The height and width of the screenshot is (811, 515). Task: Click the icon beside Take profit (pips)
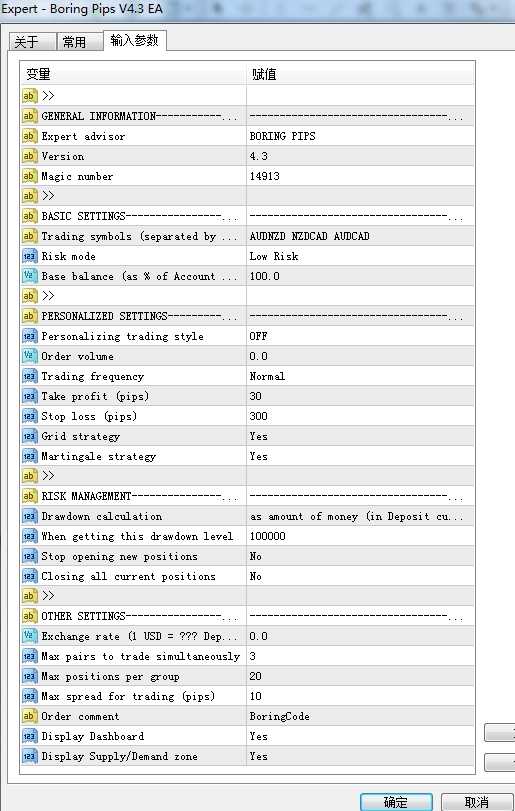pyautogui.click(x=29, y=396)
